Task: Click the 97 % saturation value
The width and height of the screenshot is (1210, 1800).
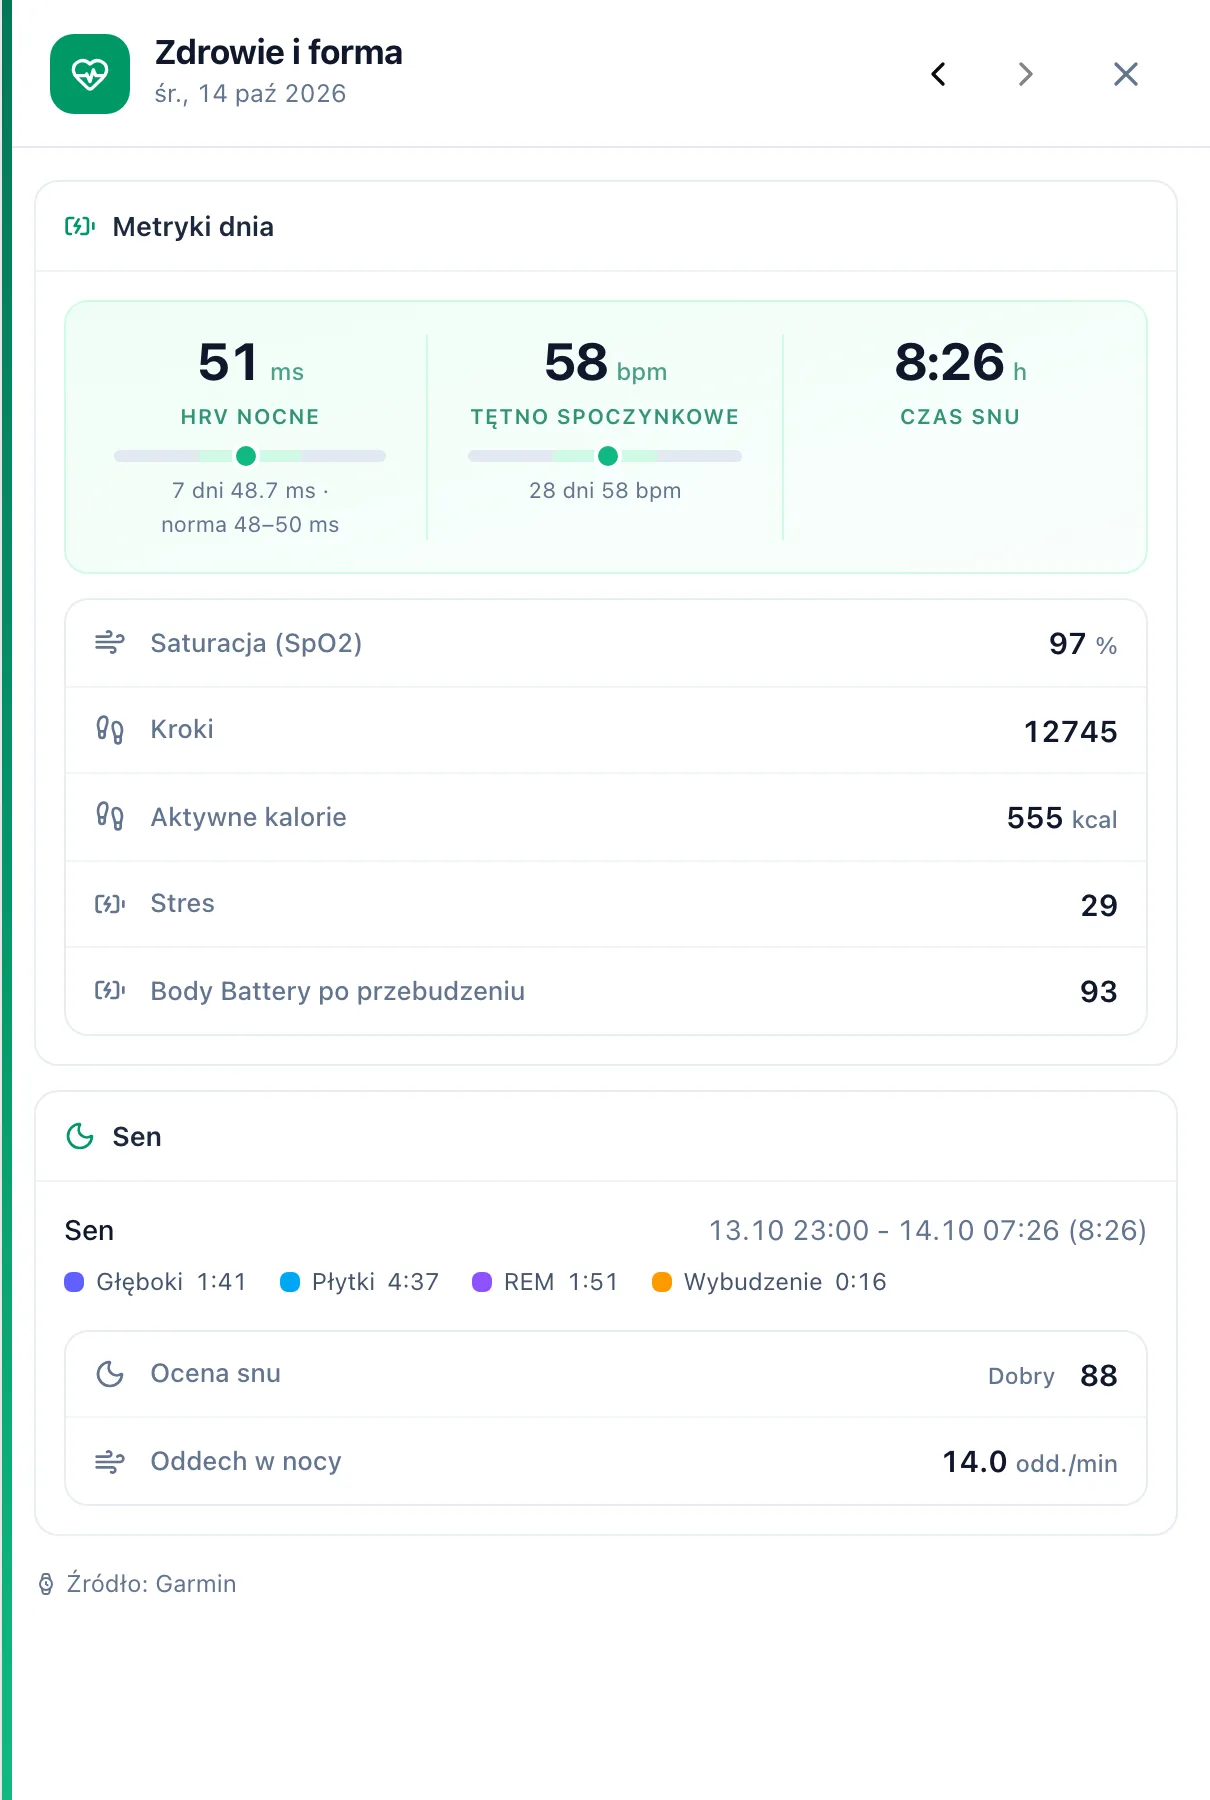Action: point(1083,644)
